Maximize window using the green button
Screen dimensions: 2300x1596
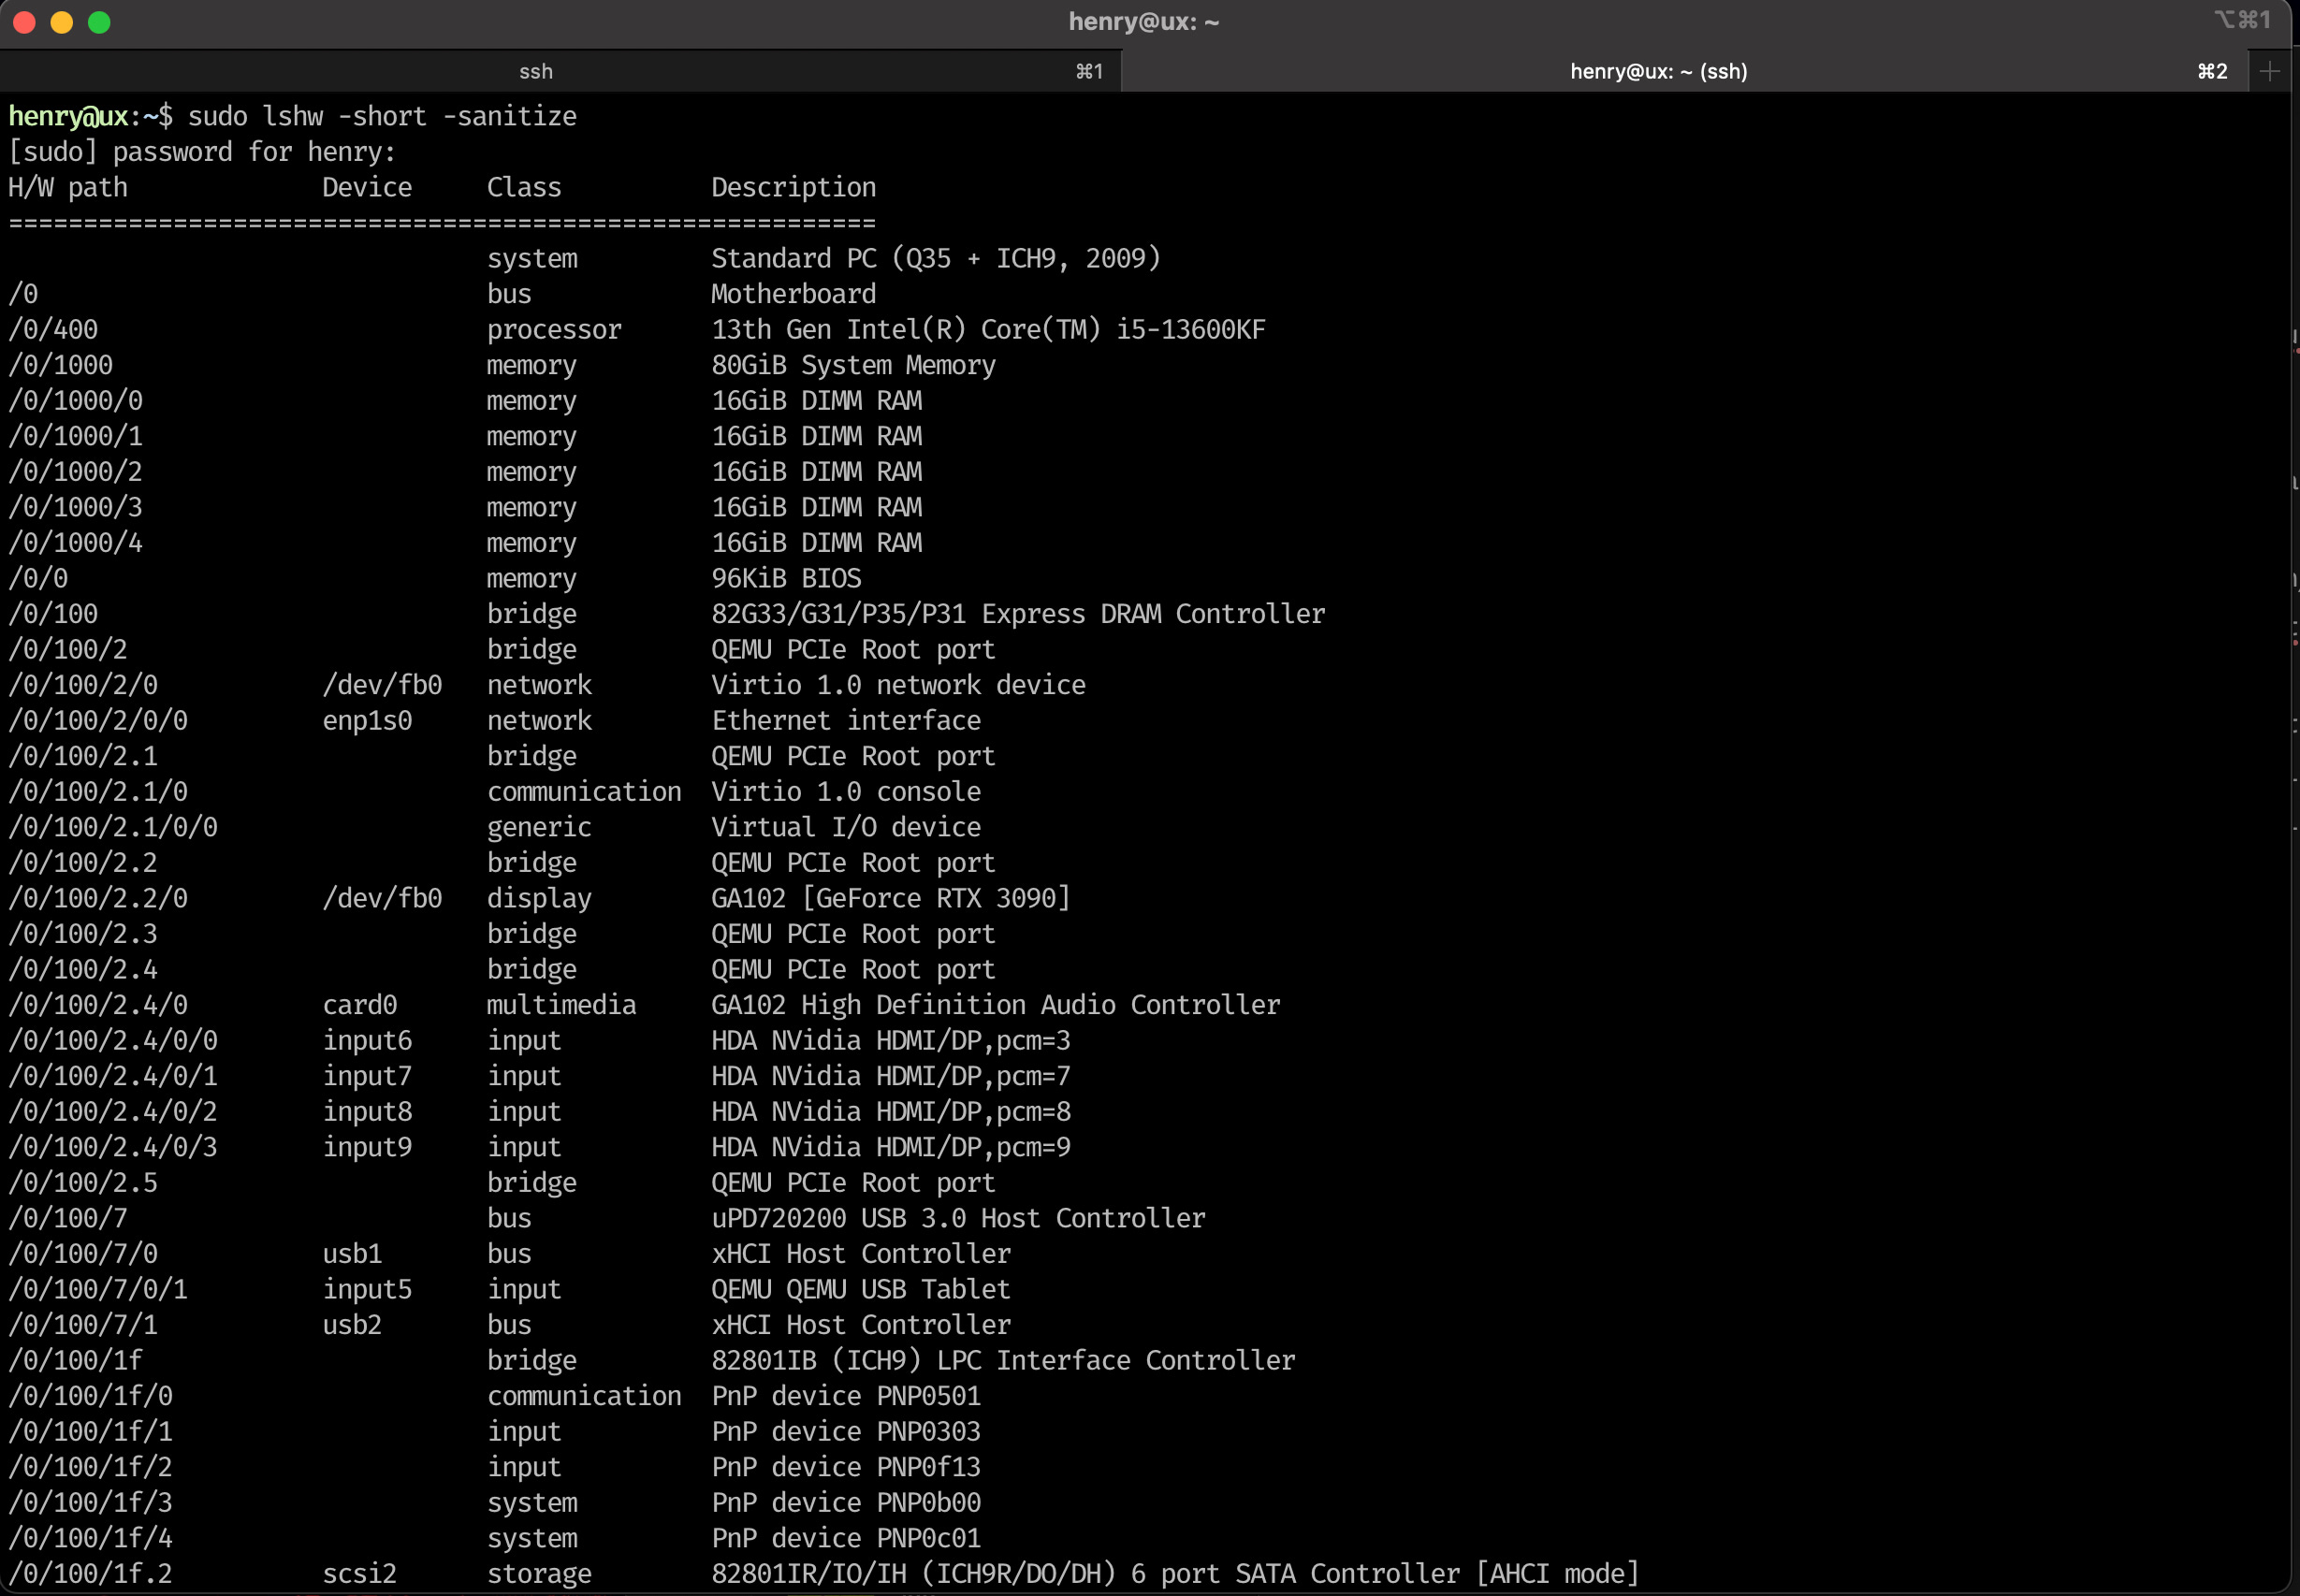99,22
